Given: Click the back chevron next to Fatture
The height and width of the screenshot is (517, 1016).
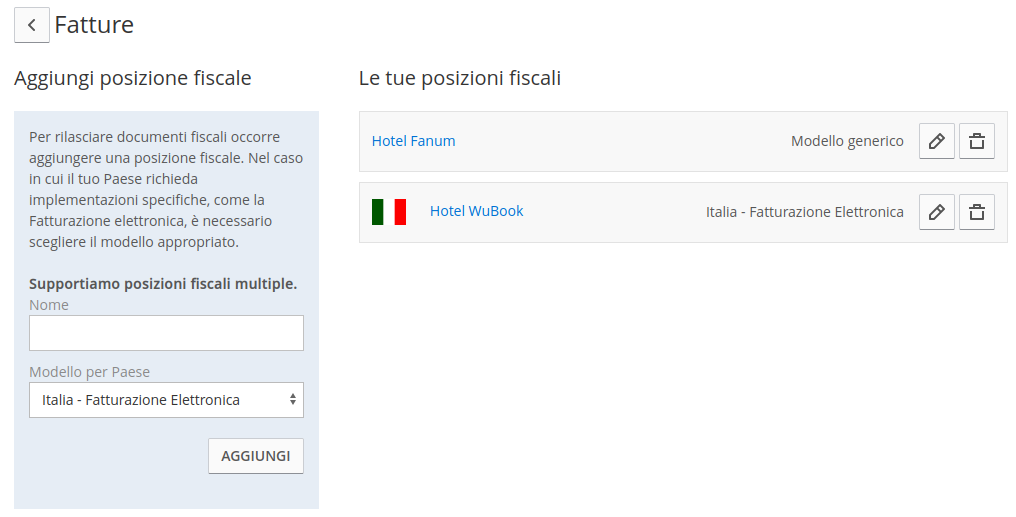Looking at the screenshot, I should pos(32,25).
